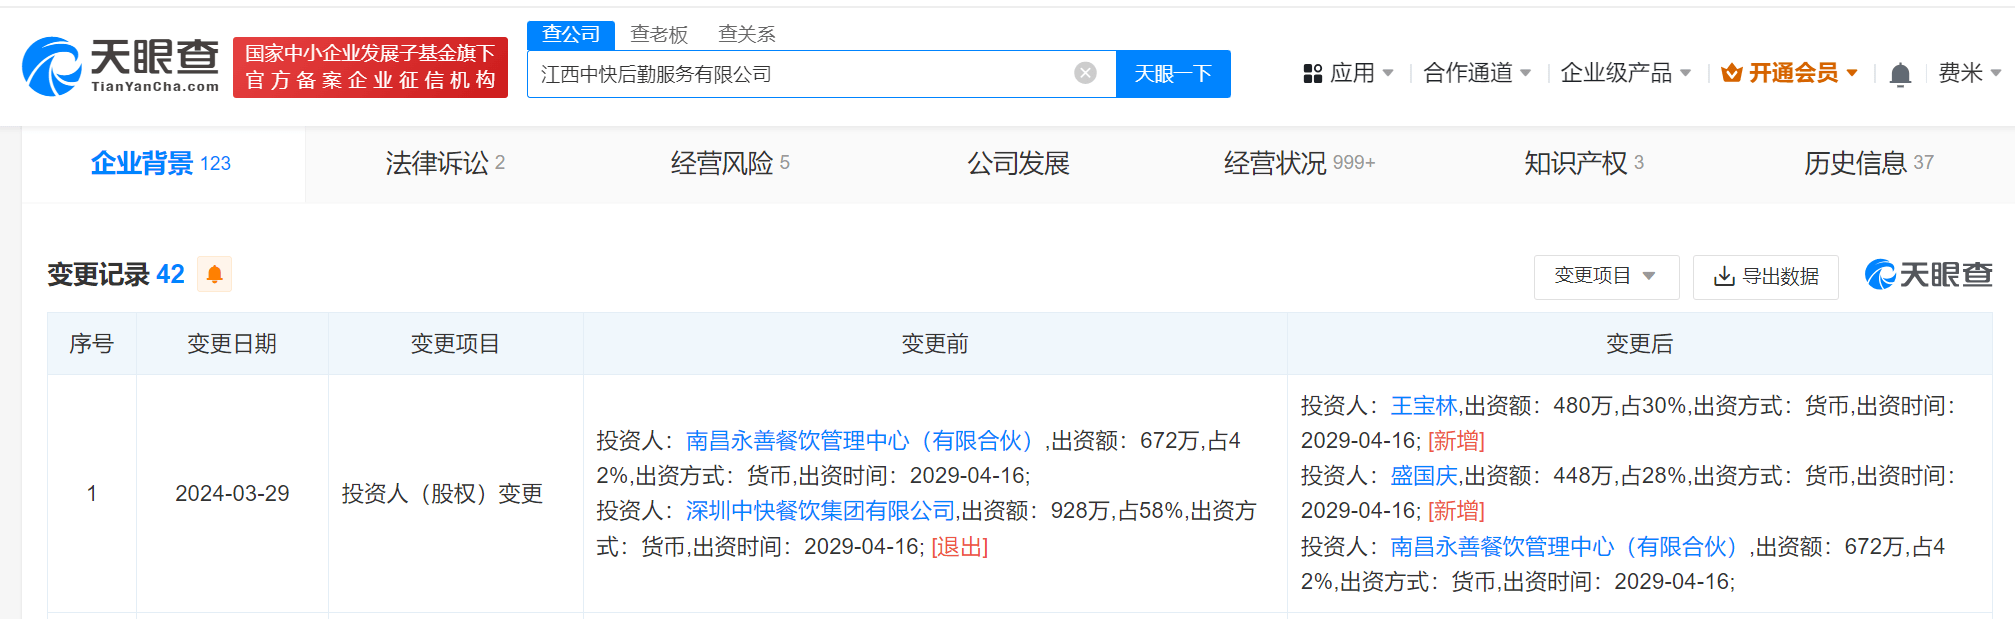
Task: Click the export data download icon
Action: (1723, 277)
